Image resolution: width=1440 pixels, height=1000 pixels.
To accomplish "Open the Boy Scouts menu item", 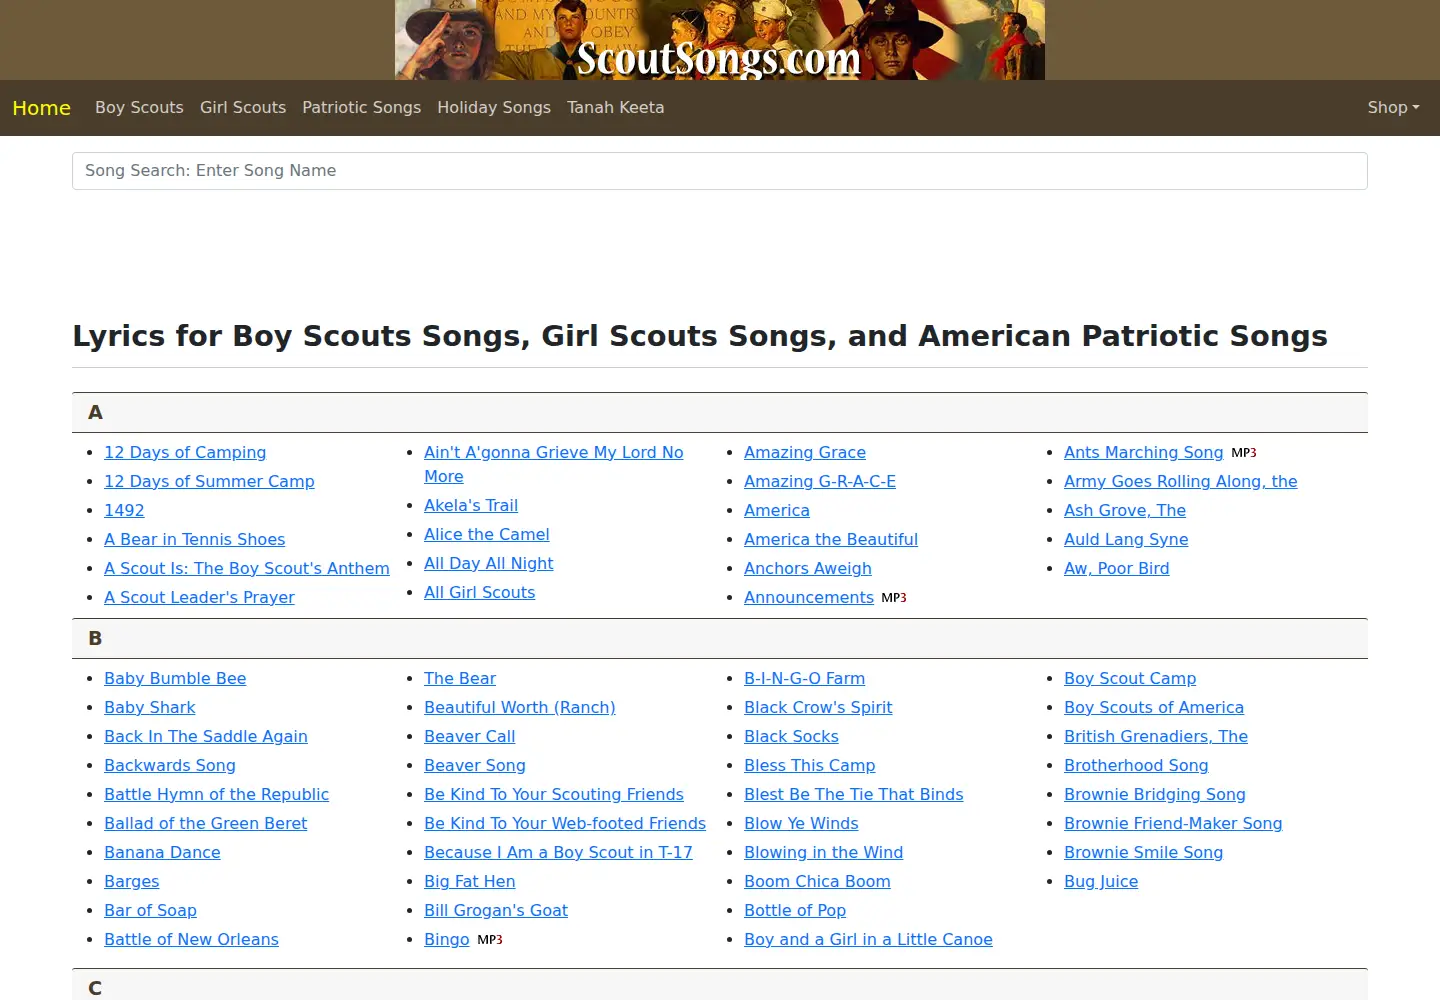I will click(139, 108).
